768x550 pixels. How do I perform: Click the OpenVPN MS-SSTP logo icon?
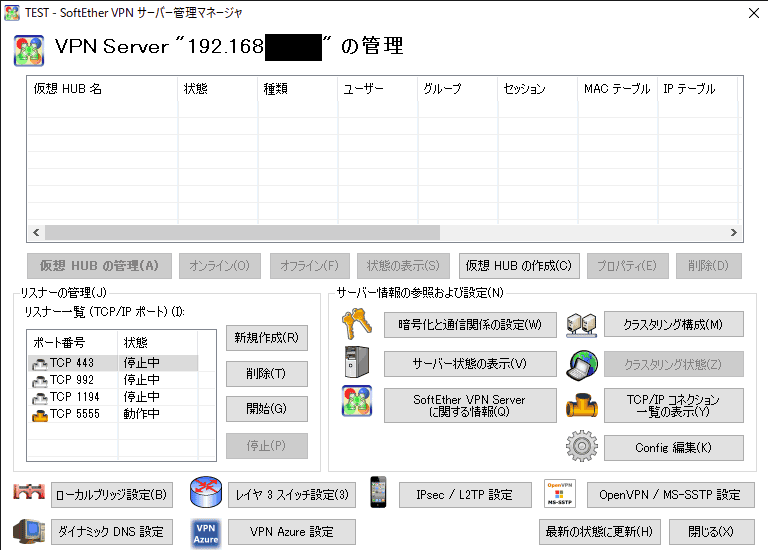coord(560,493)
